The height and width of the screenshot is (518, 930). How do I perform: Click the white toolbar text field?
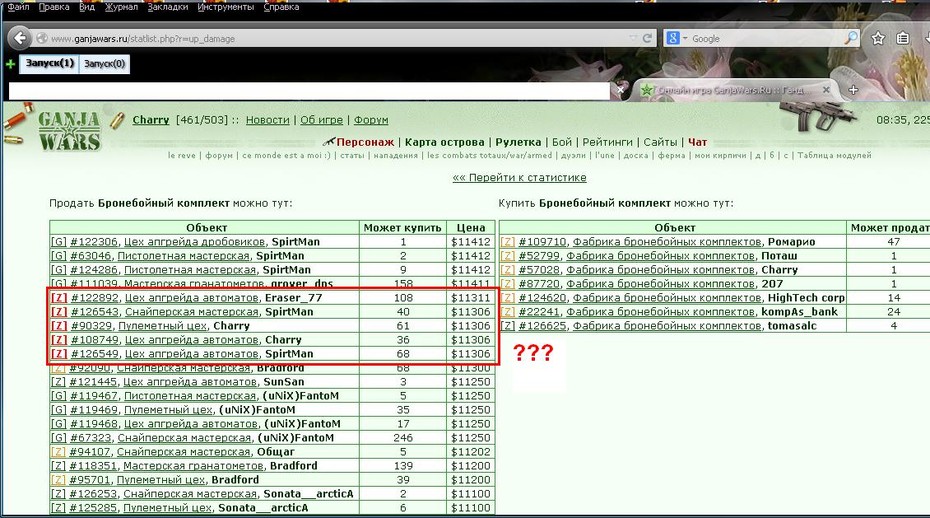point(309,91)
